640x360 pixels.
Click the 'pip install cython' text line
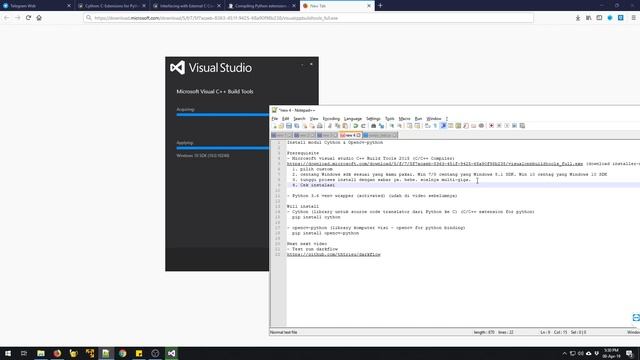pos(316,217)
